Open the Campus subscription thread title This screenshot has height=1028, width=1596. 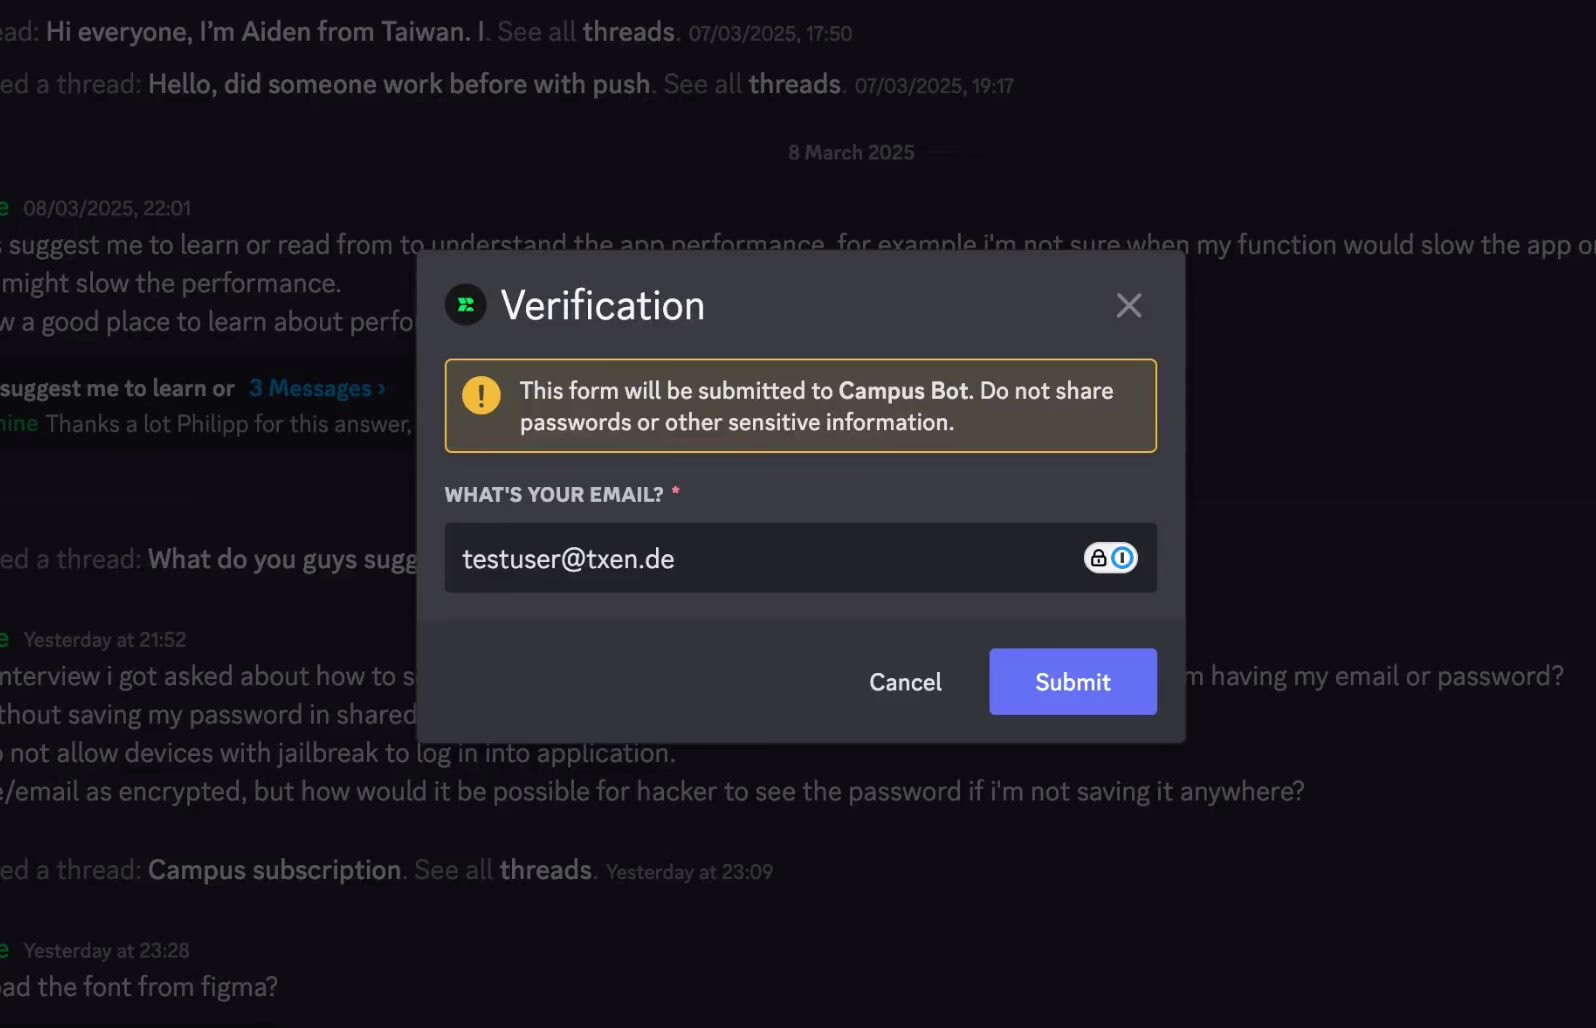point(274,870)
